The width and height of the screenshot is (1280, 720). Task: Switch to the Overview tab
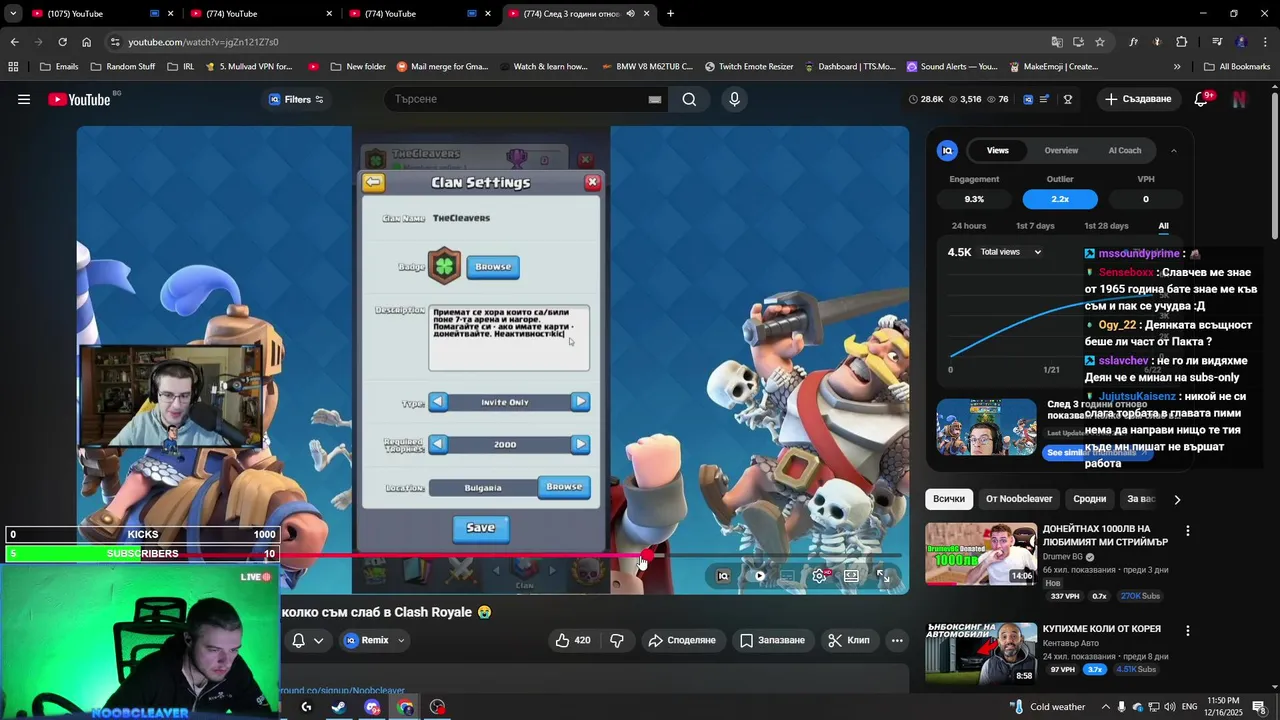(x=1061, y=150)
